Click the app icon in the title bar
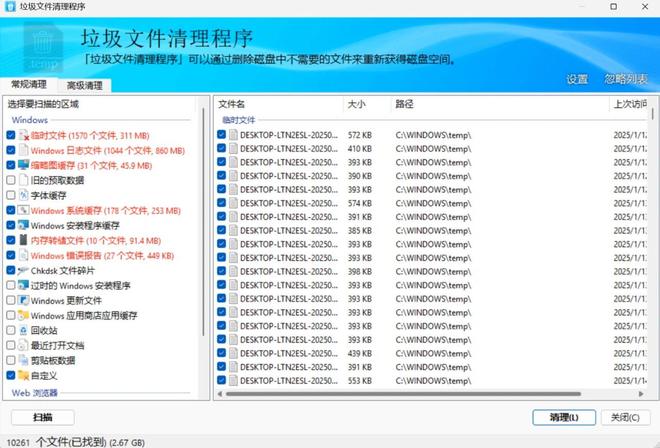The width and height of the screenshot is (660, 448). 10,6
